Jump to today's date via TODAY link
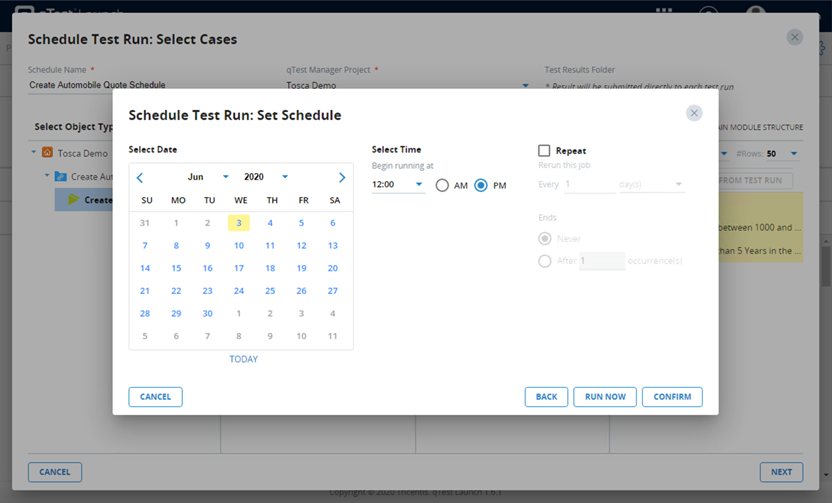Screen dimensions: 832x503 243,359
